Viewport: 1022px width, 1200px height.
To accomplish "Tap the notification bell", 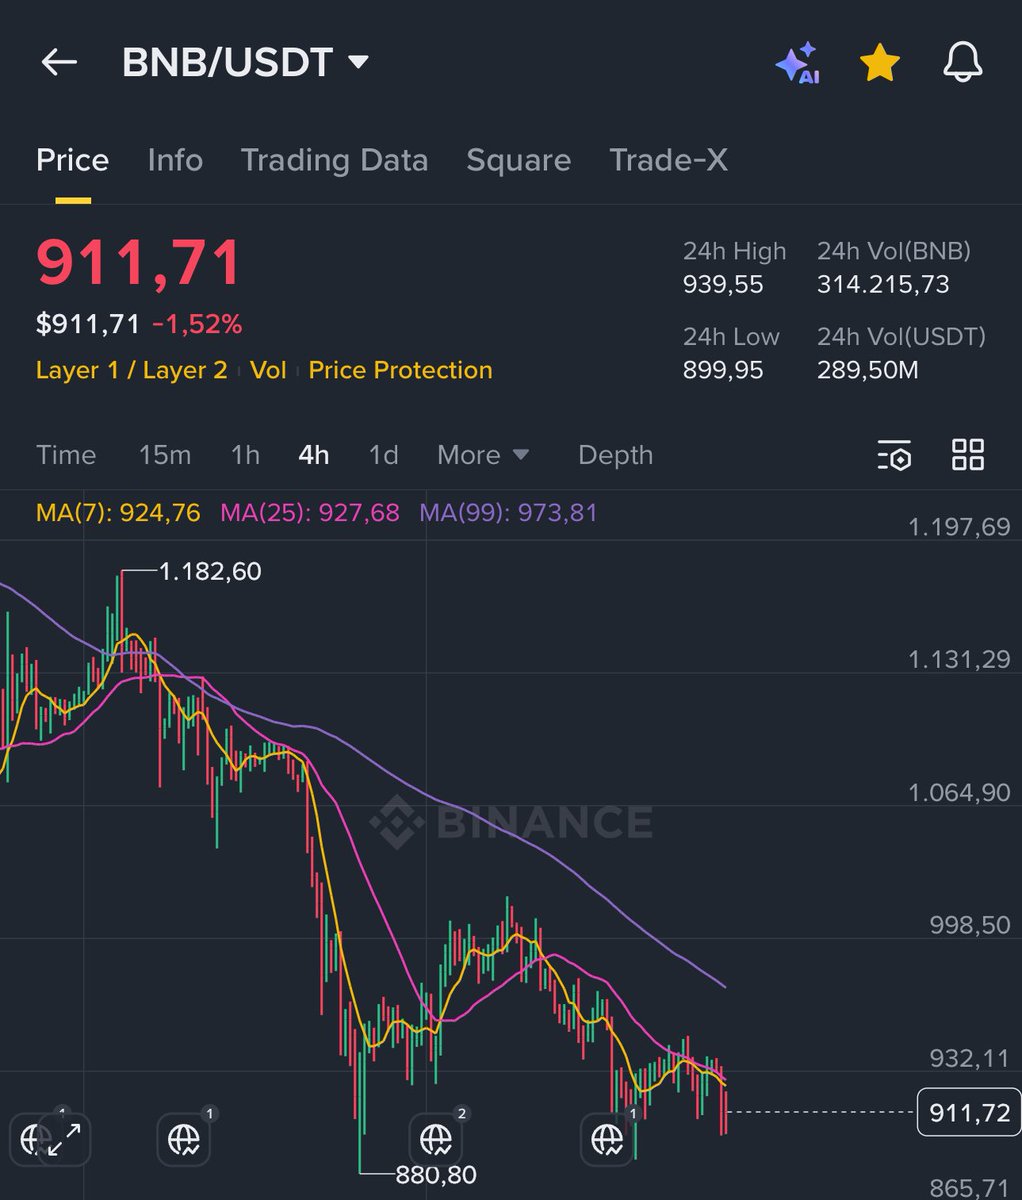I will pos(962,62).
